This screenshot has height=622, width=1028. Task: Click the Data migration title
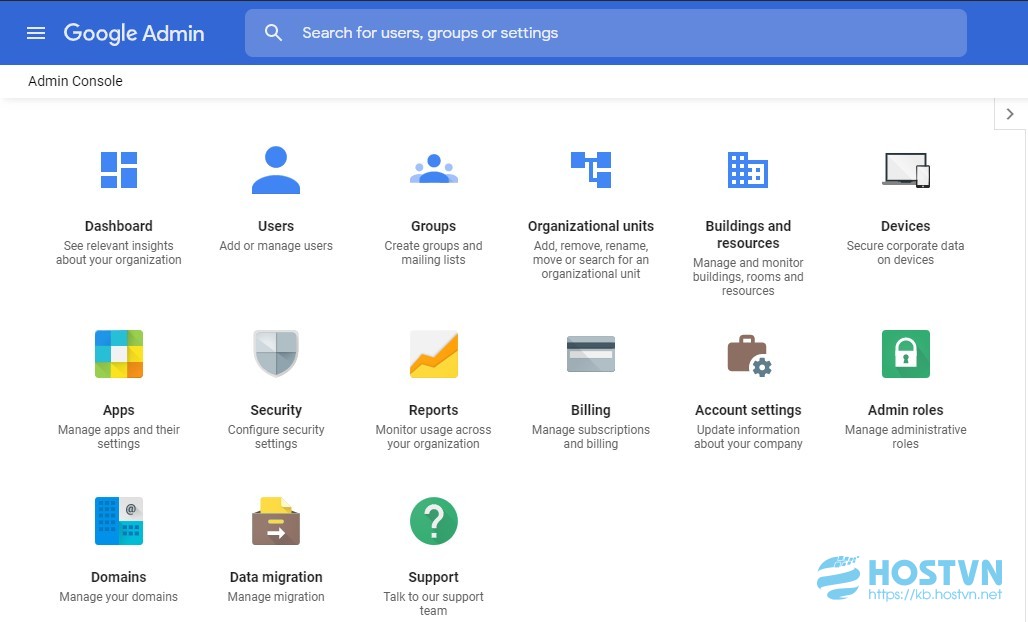click(x=276, y=577)
